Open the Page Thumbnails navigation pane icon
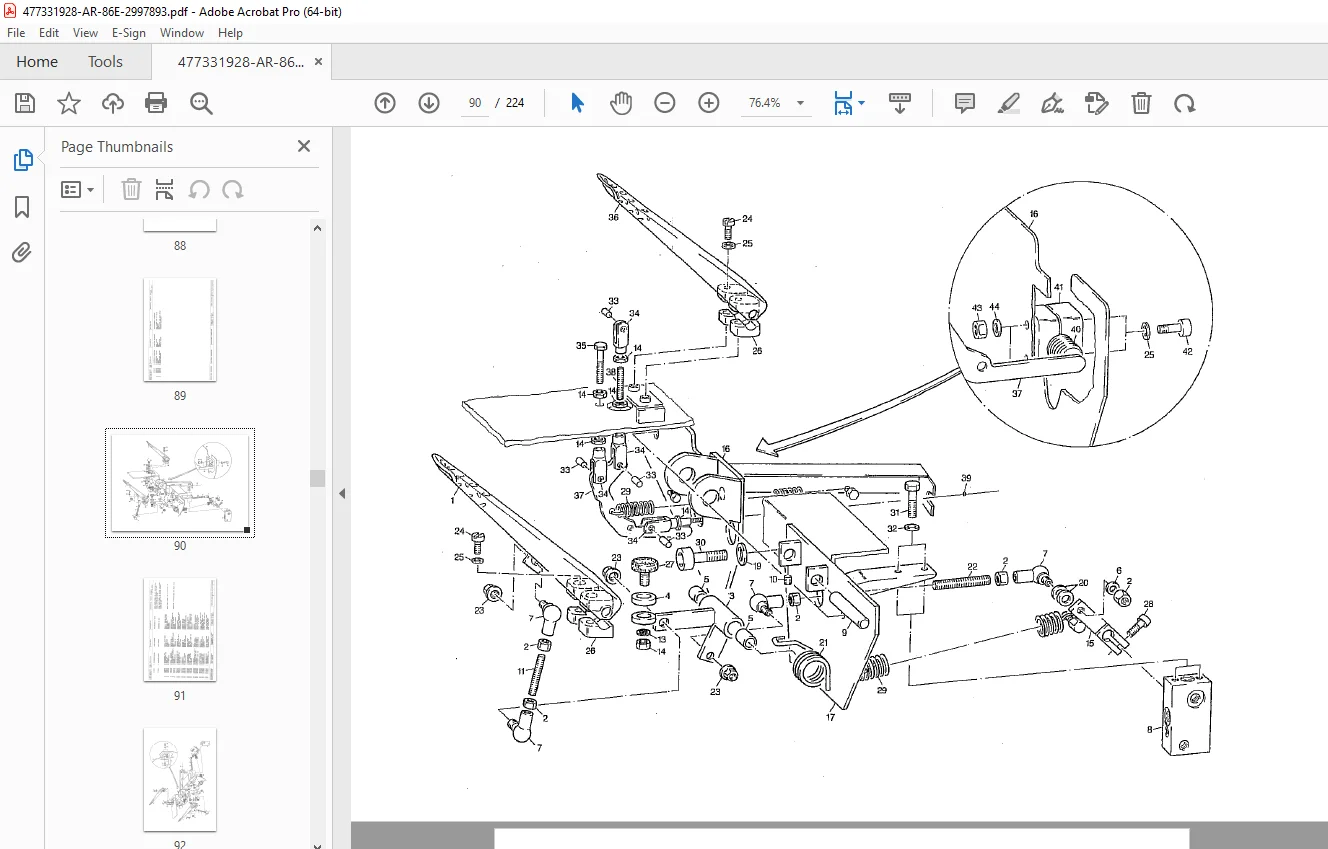This screenshot has height=849, width=1328. tap(22, 160)
